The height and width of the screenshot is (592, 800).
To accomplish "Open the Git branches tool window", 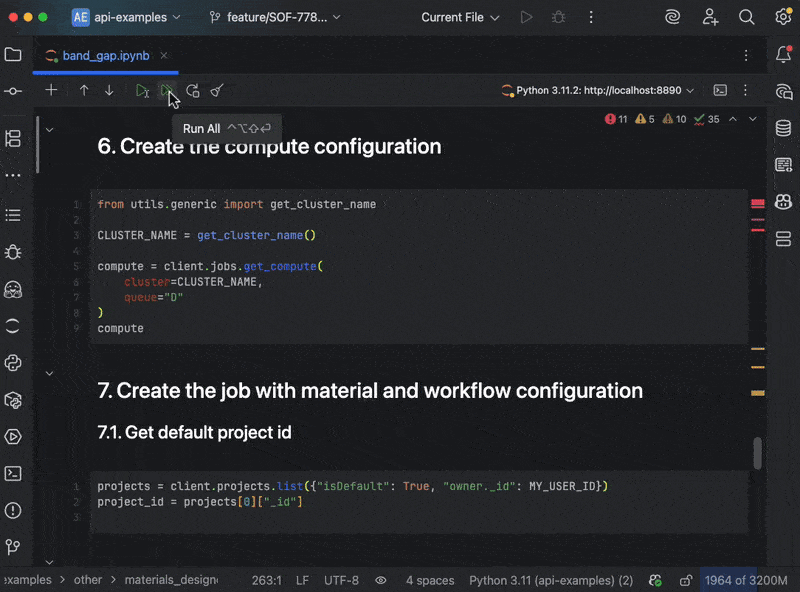I will click(13, 547).
